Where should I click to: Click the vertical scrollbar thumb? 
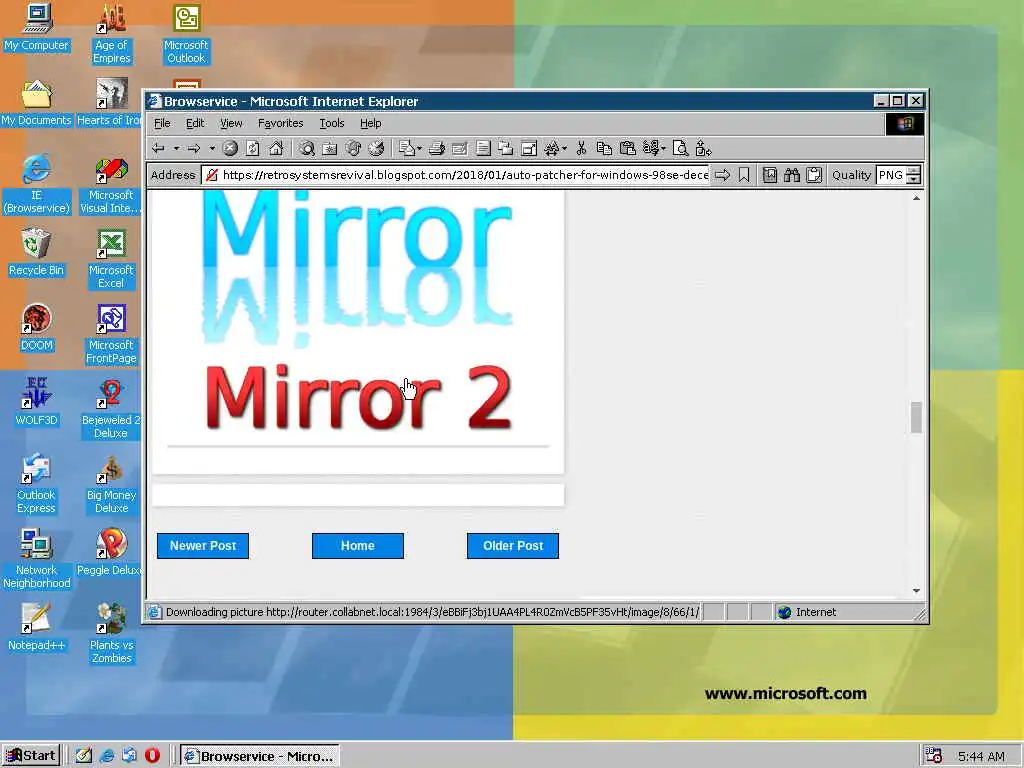(916, 417)
